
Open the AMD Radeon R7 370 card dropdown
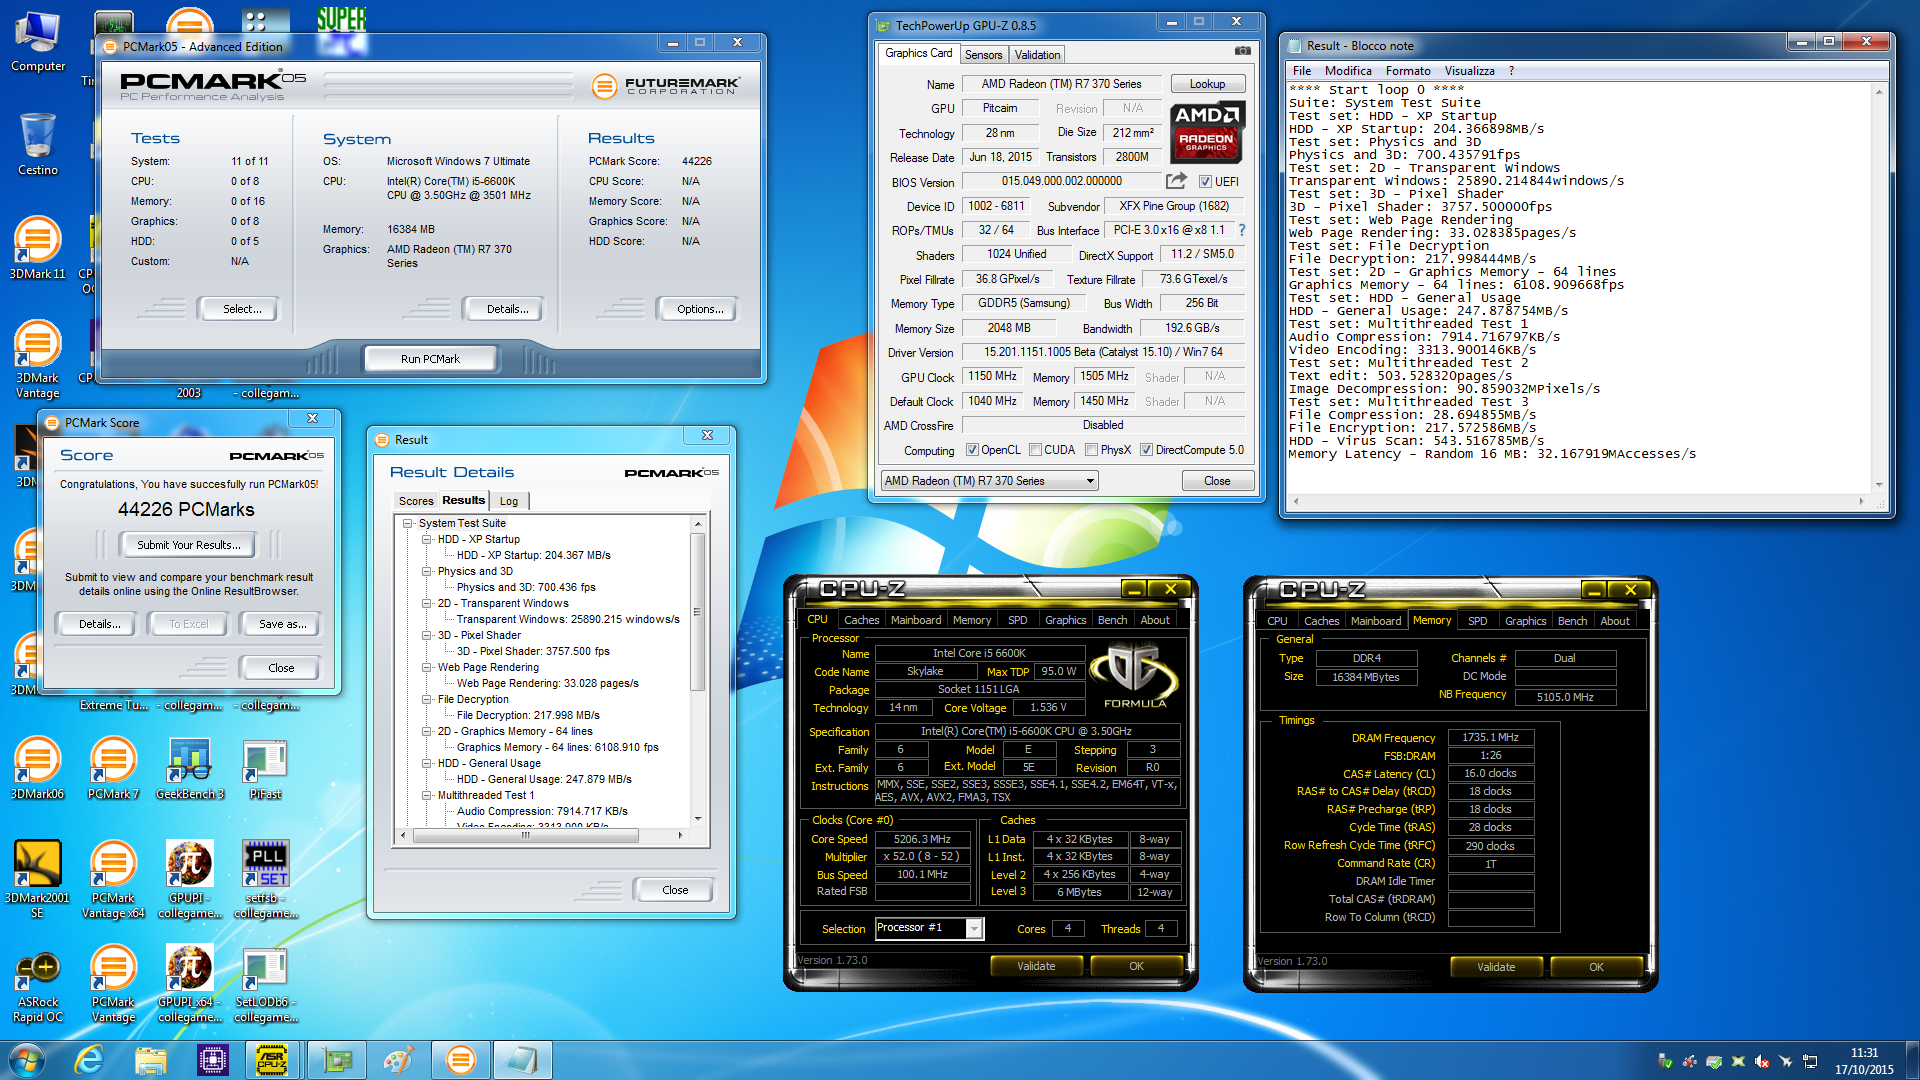point(989,481)
